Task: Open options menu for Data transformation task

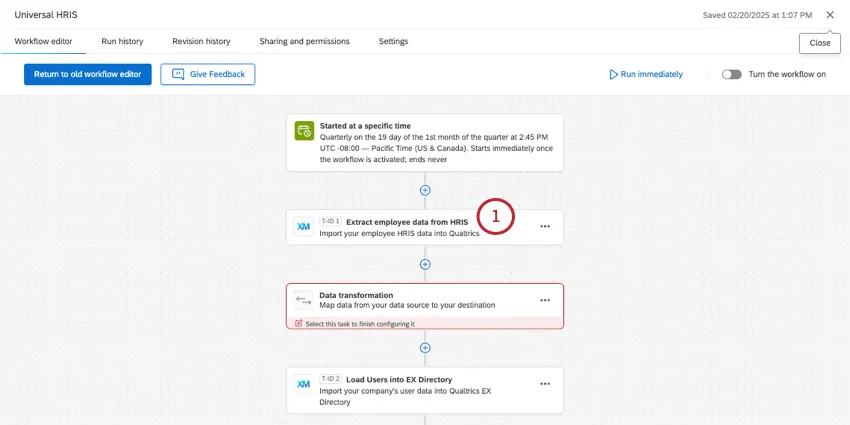Action: click(x=545, y=300)
